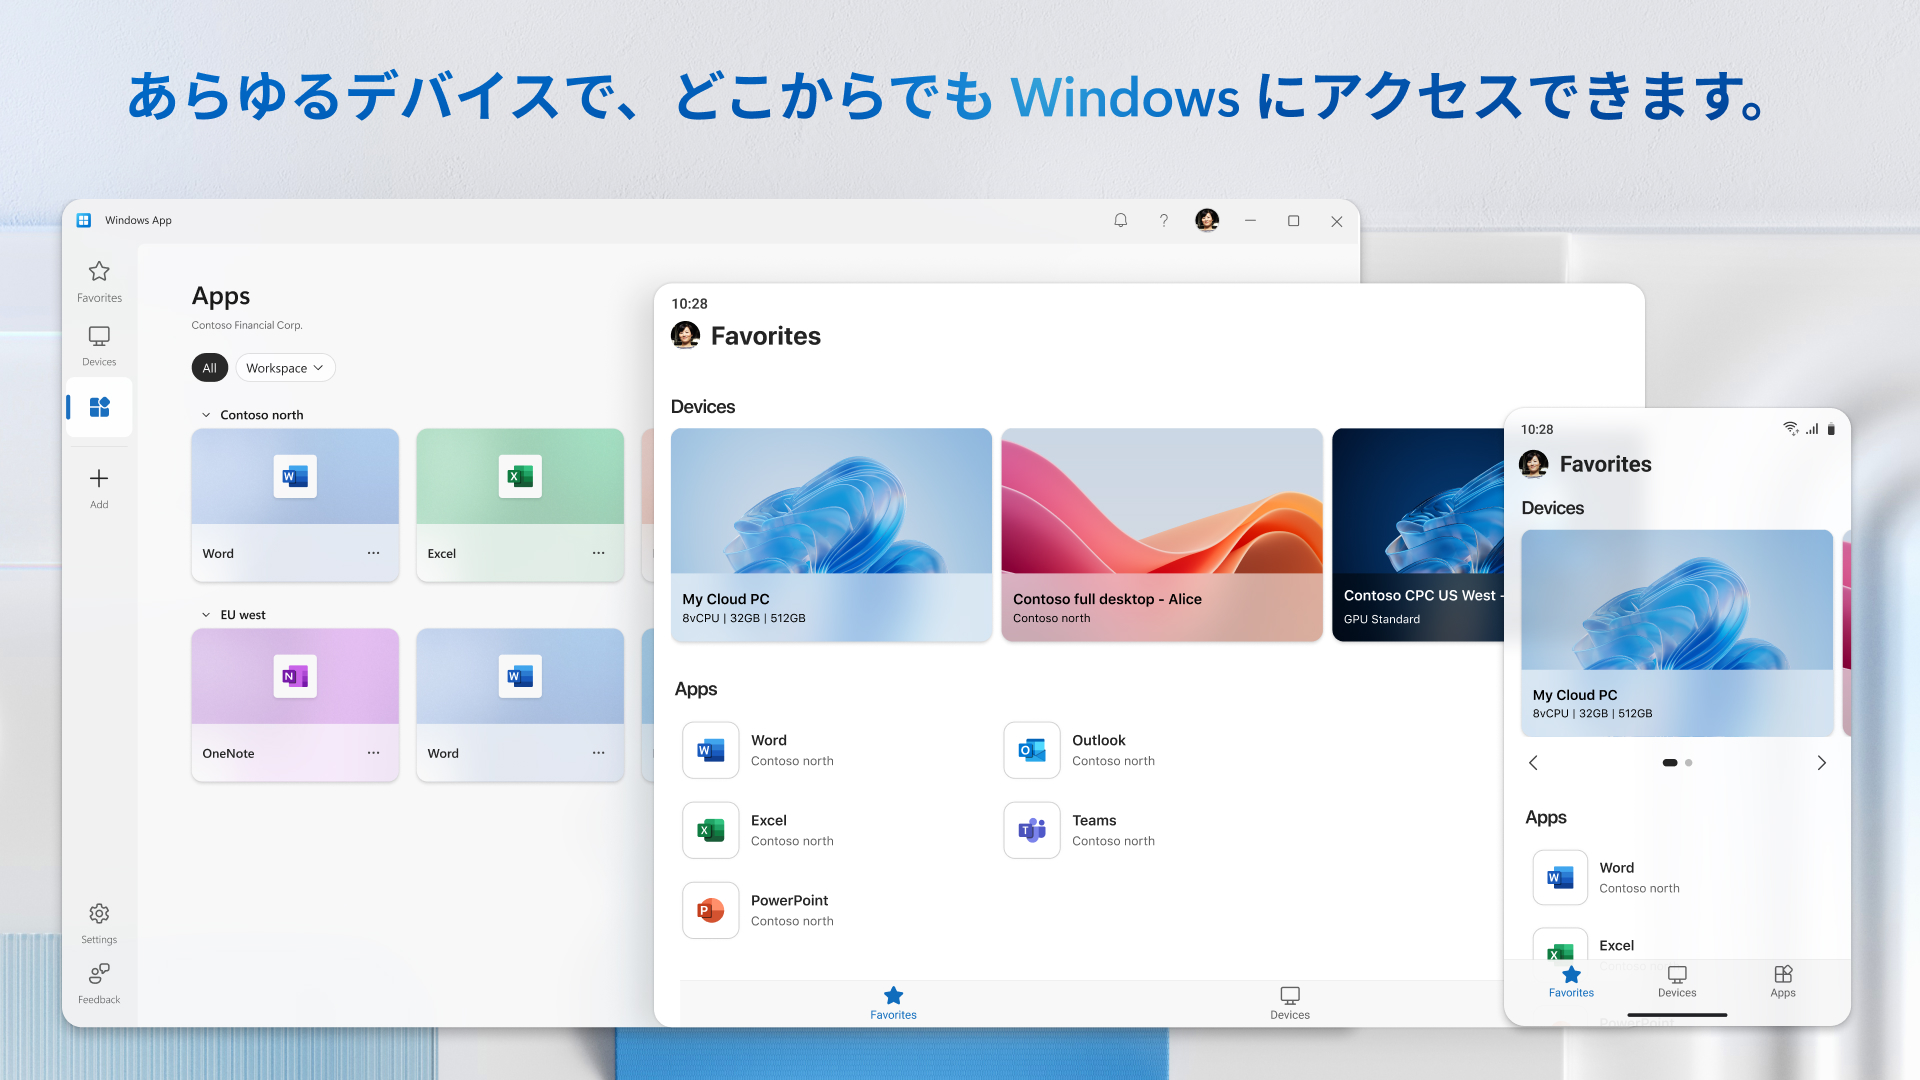
Task: Open Excel icon in Contoso north group
Action: tap(520, 476)
